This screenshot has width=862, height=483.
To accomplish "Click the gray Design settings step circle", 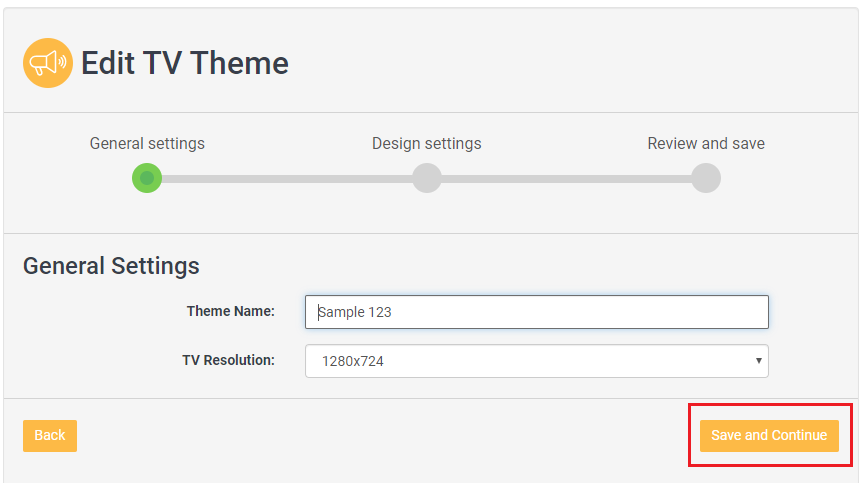I will tap(427, 178).
